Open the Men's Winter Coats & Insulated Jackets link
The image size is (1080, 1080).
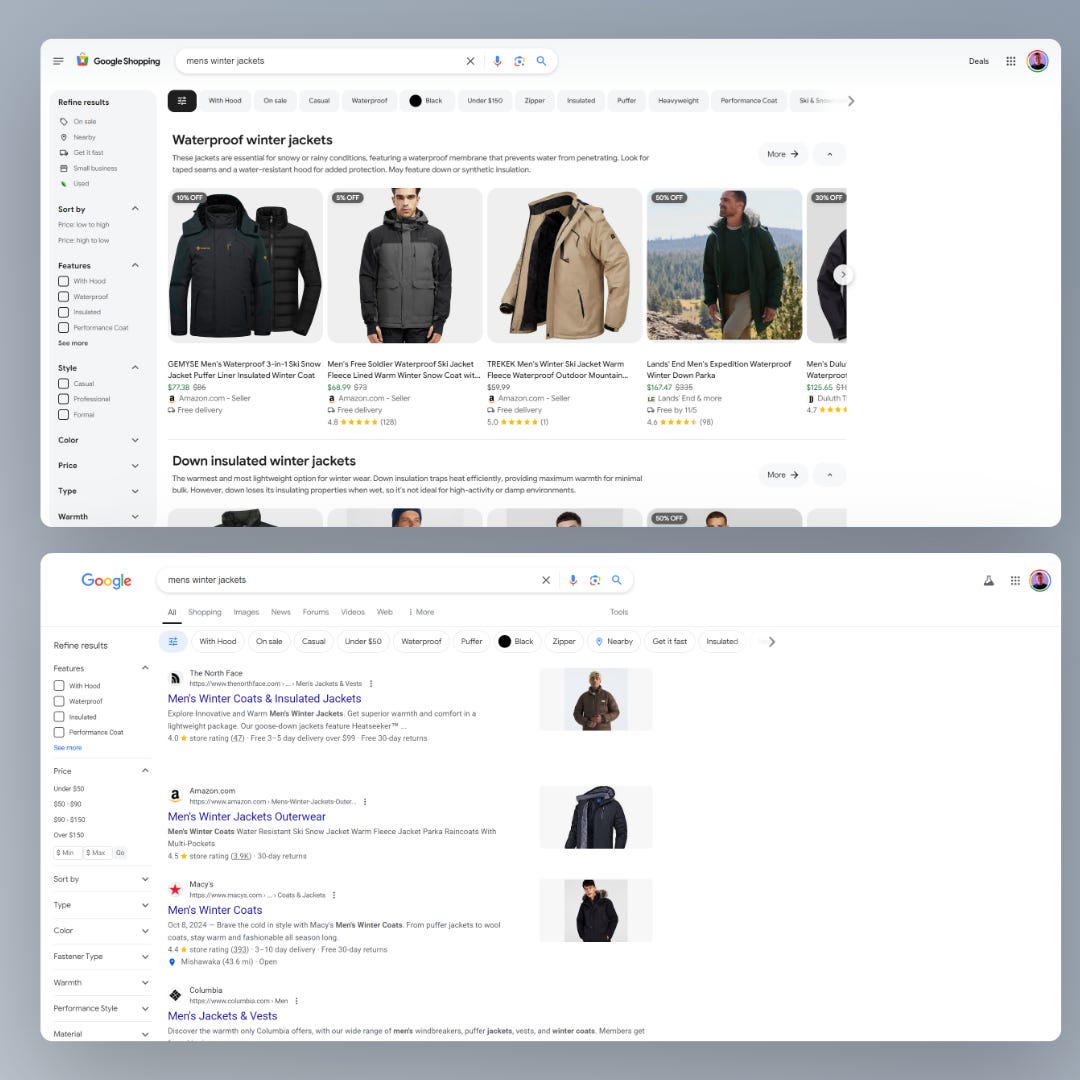coord(264,699)
